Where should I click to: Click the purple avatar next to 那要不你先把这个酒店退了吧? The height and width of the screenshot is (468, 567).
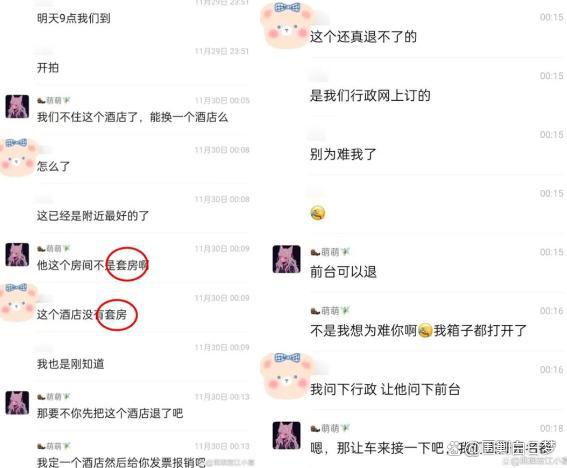17,403
